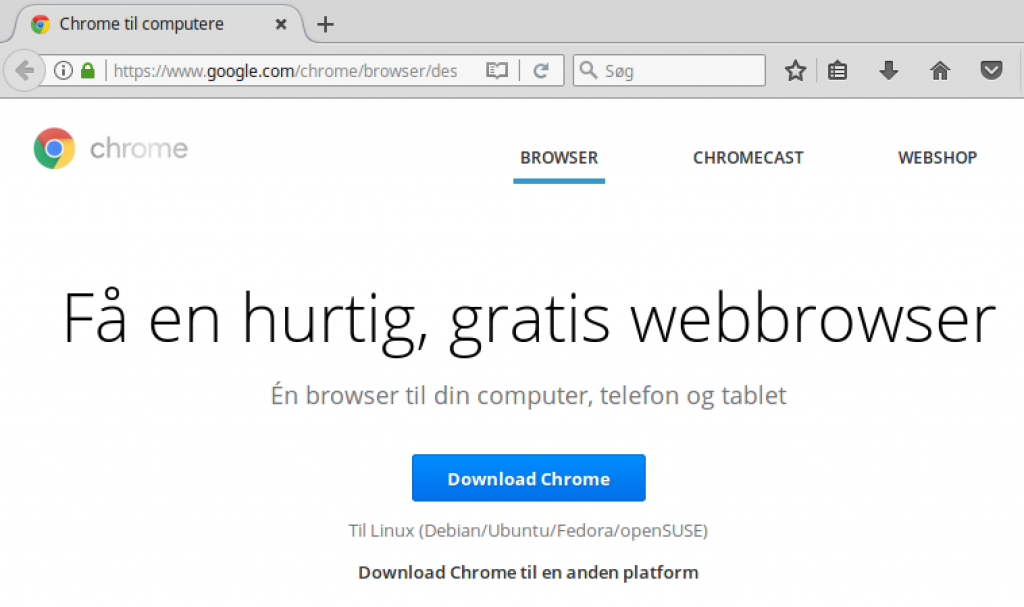Click 'Til Linux (Debian/Ubuntu/Fedora/openSUSE)' text

(528, 531)
